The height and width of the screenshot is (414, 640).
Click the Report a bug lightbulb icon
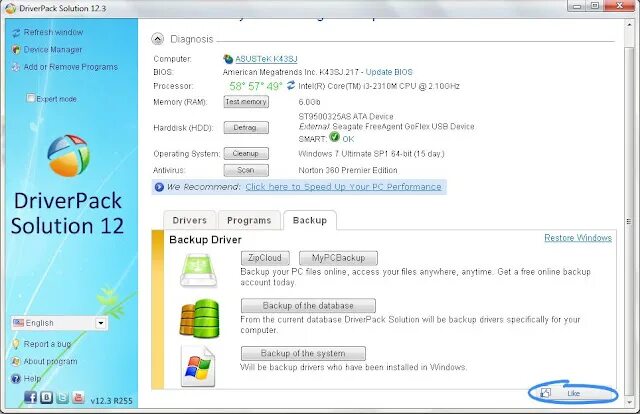click(16, 344)
